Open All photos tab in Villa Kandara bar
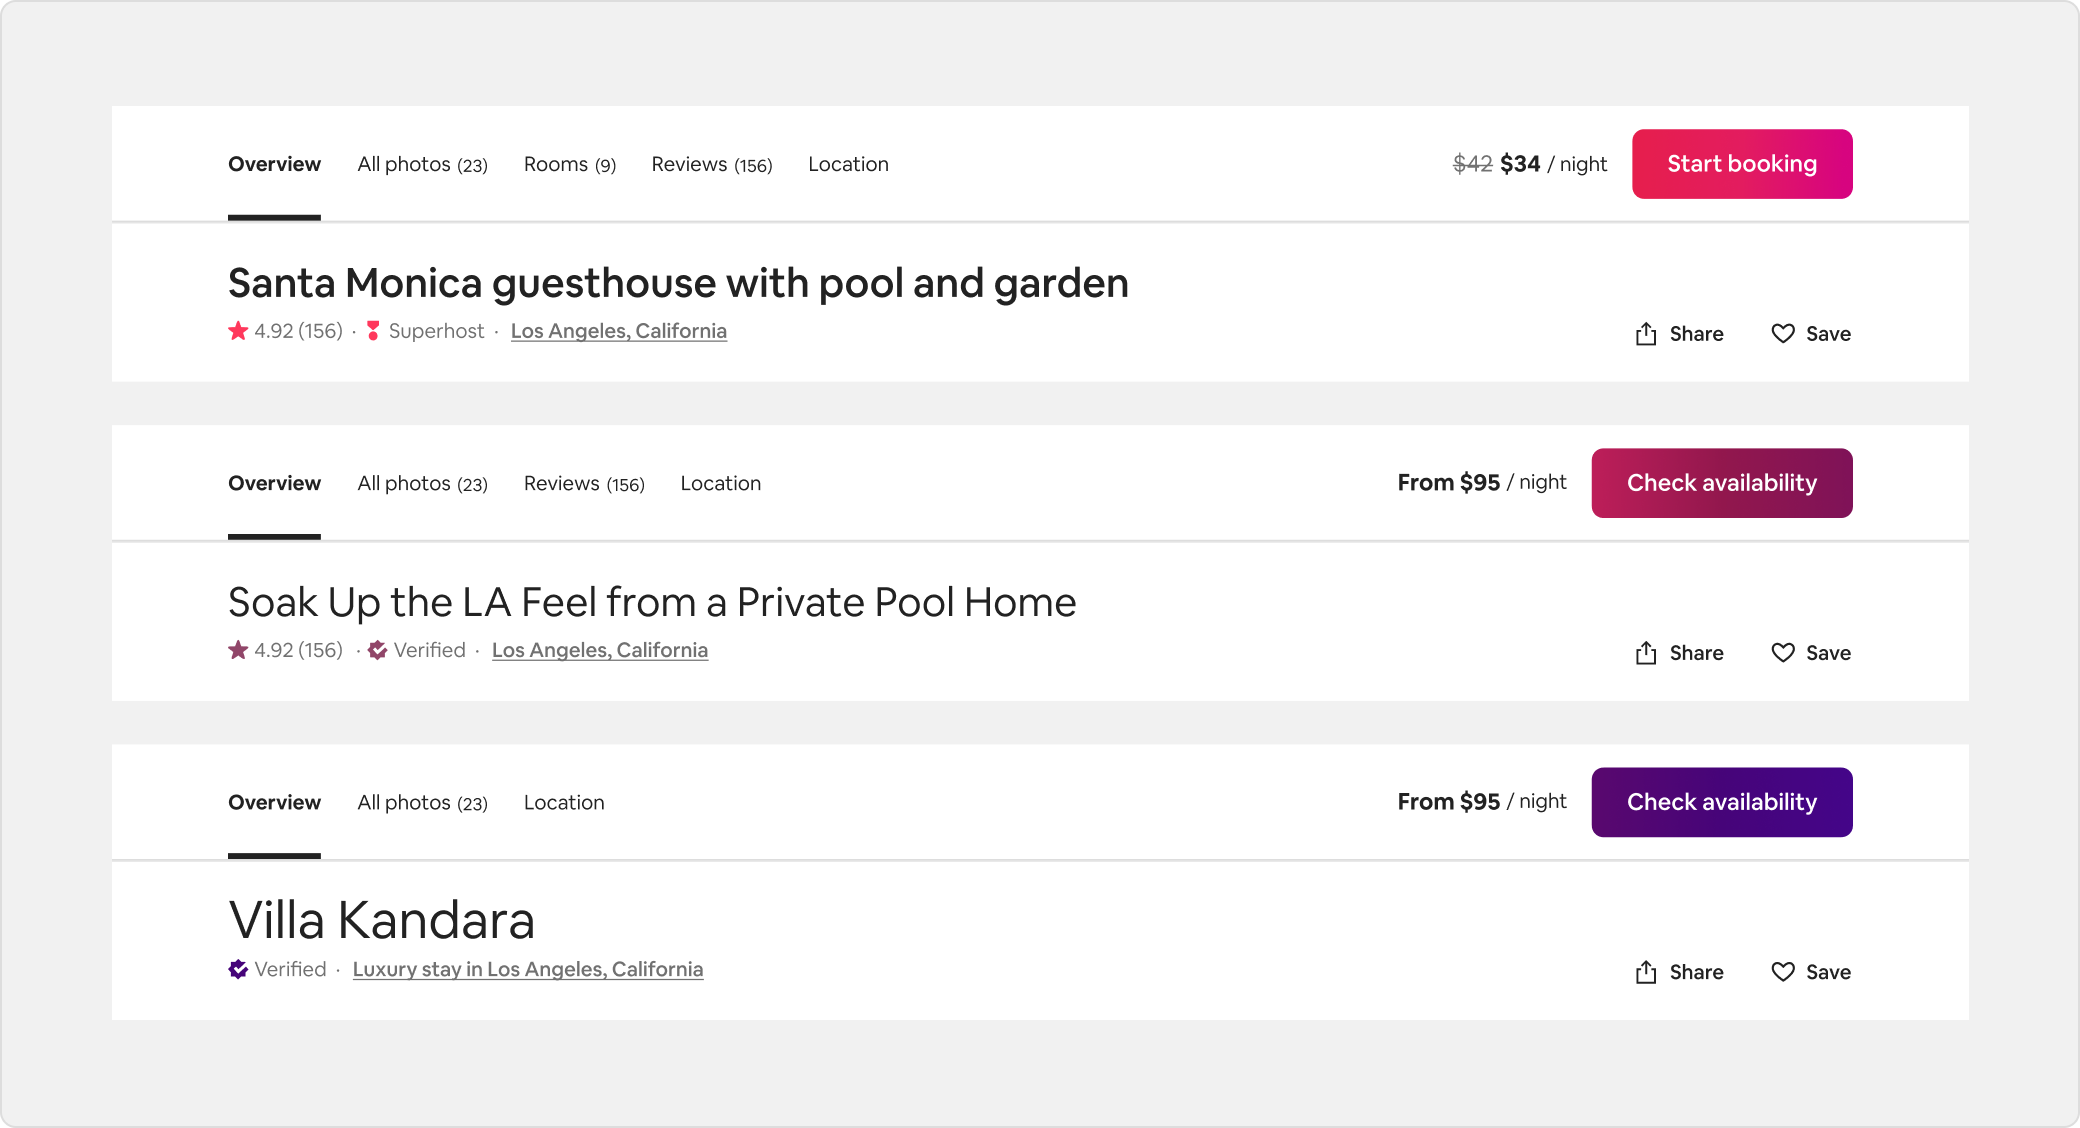This screenshot has height=1128, width=2080. [422, 803]
